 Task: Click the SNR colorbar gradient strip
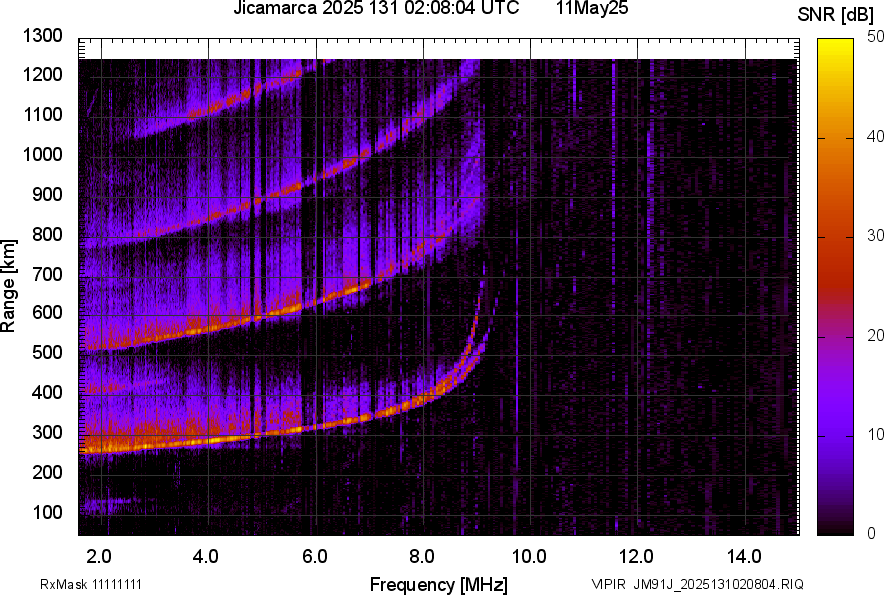pos(835,287)
